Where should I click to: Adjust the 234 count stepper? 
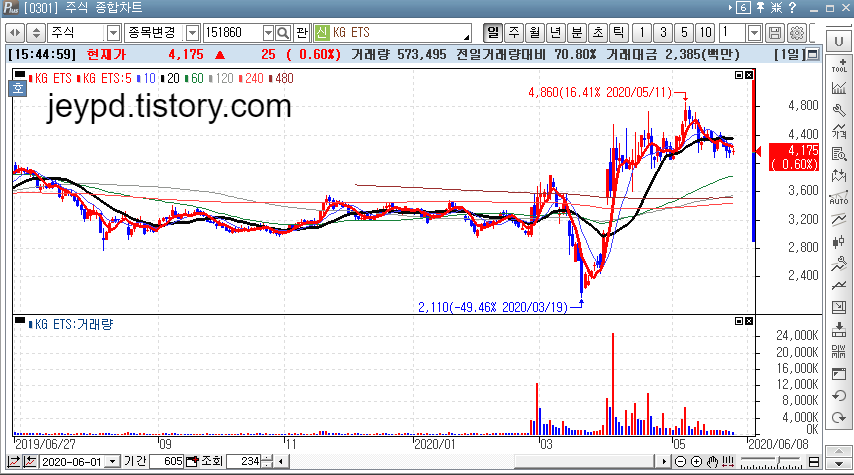click(x=267, y=462)
